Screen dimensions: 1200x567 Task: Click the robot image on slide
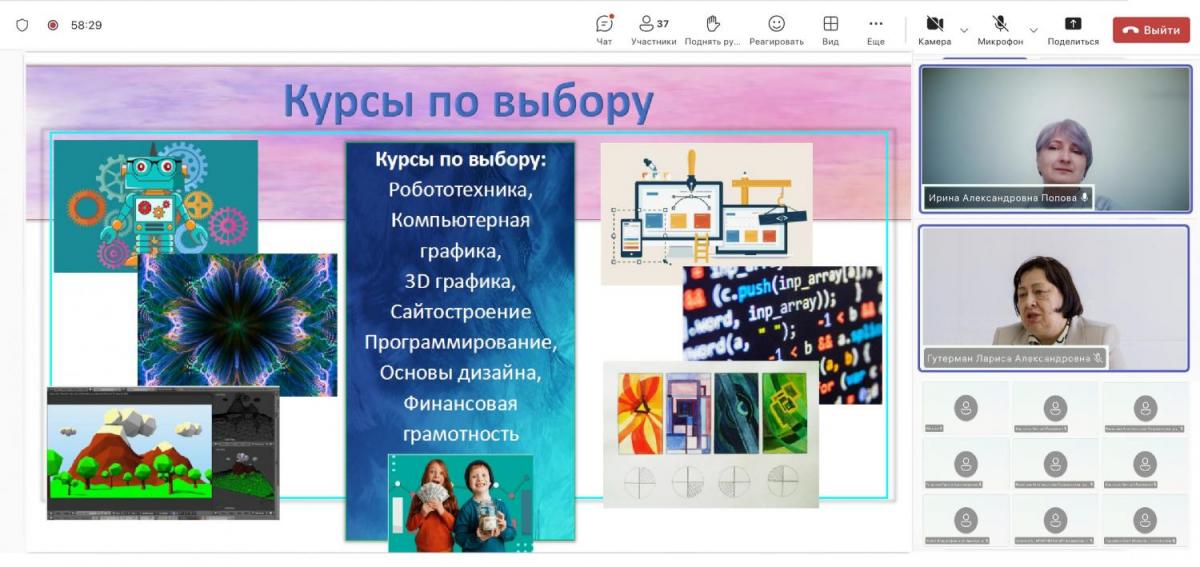tap(155, 205)
